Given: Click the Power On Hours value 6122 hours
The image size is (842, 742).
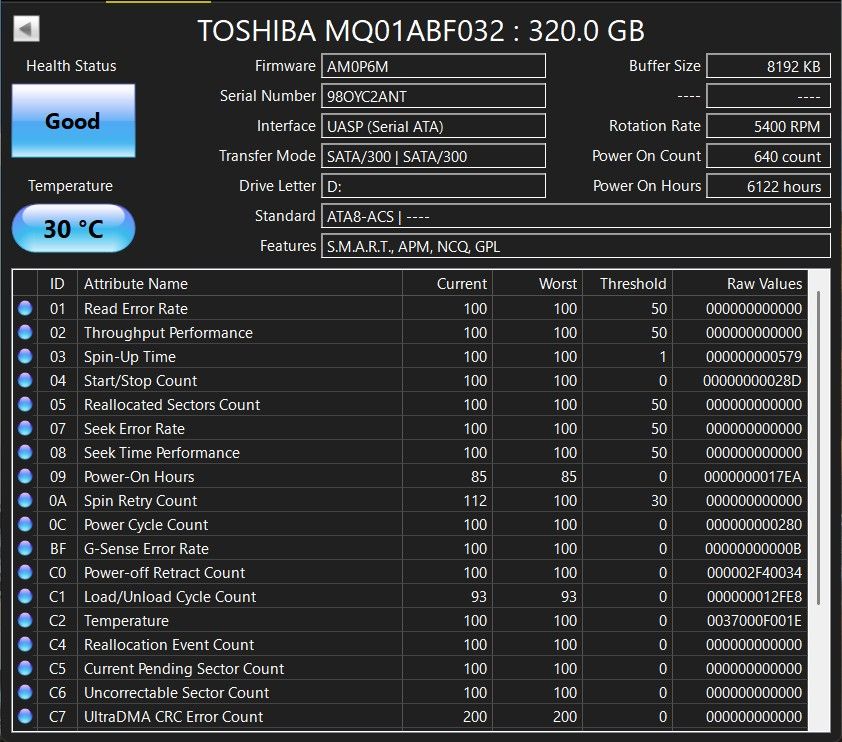Looking at the screenshot, I should click(x=768, y=186).
